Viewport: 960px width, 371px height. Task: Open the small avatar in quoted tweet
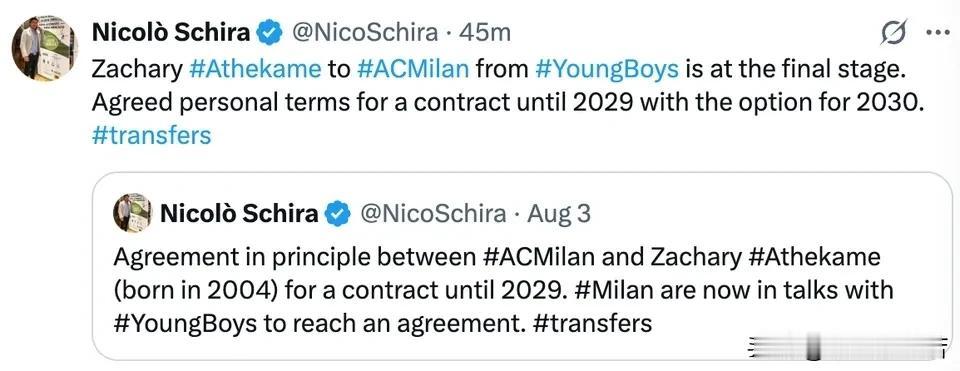[132, 212]
